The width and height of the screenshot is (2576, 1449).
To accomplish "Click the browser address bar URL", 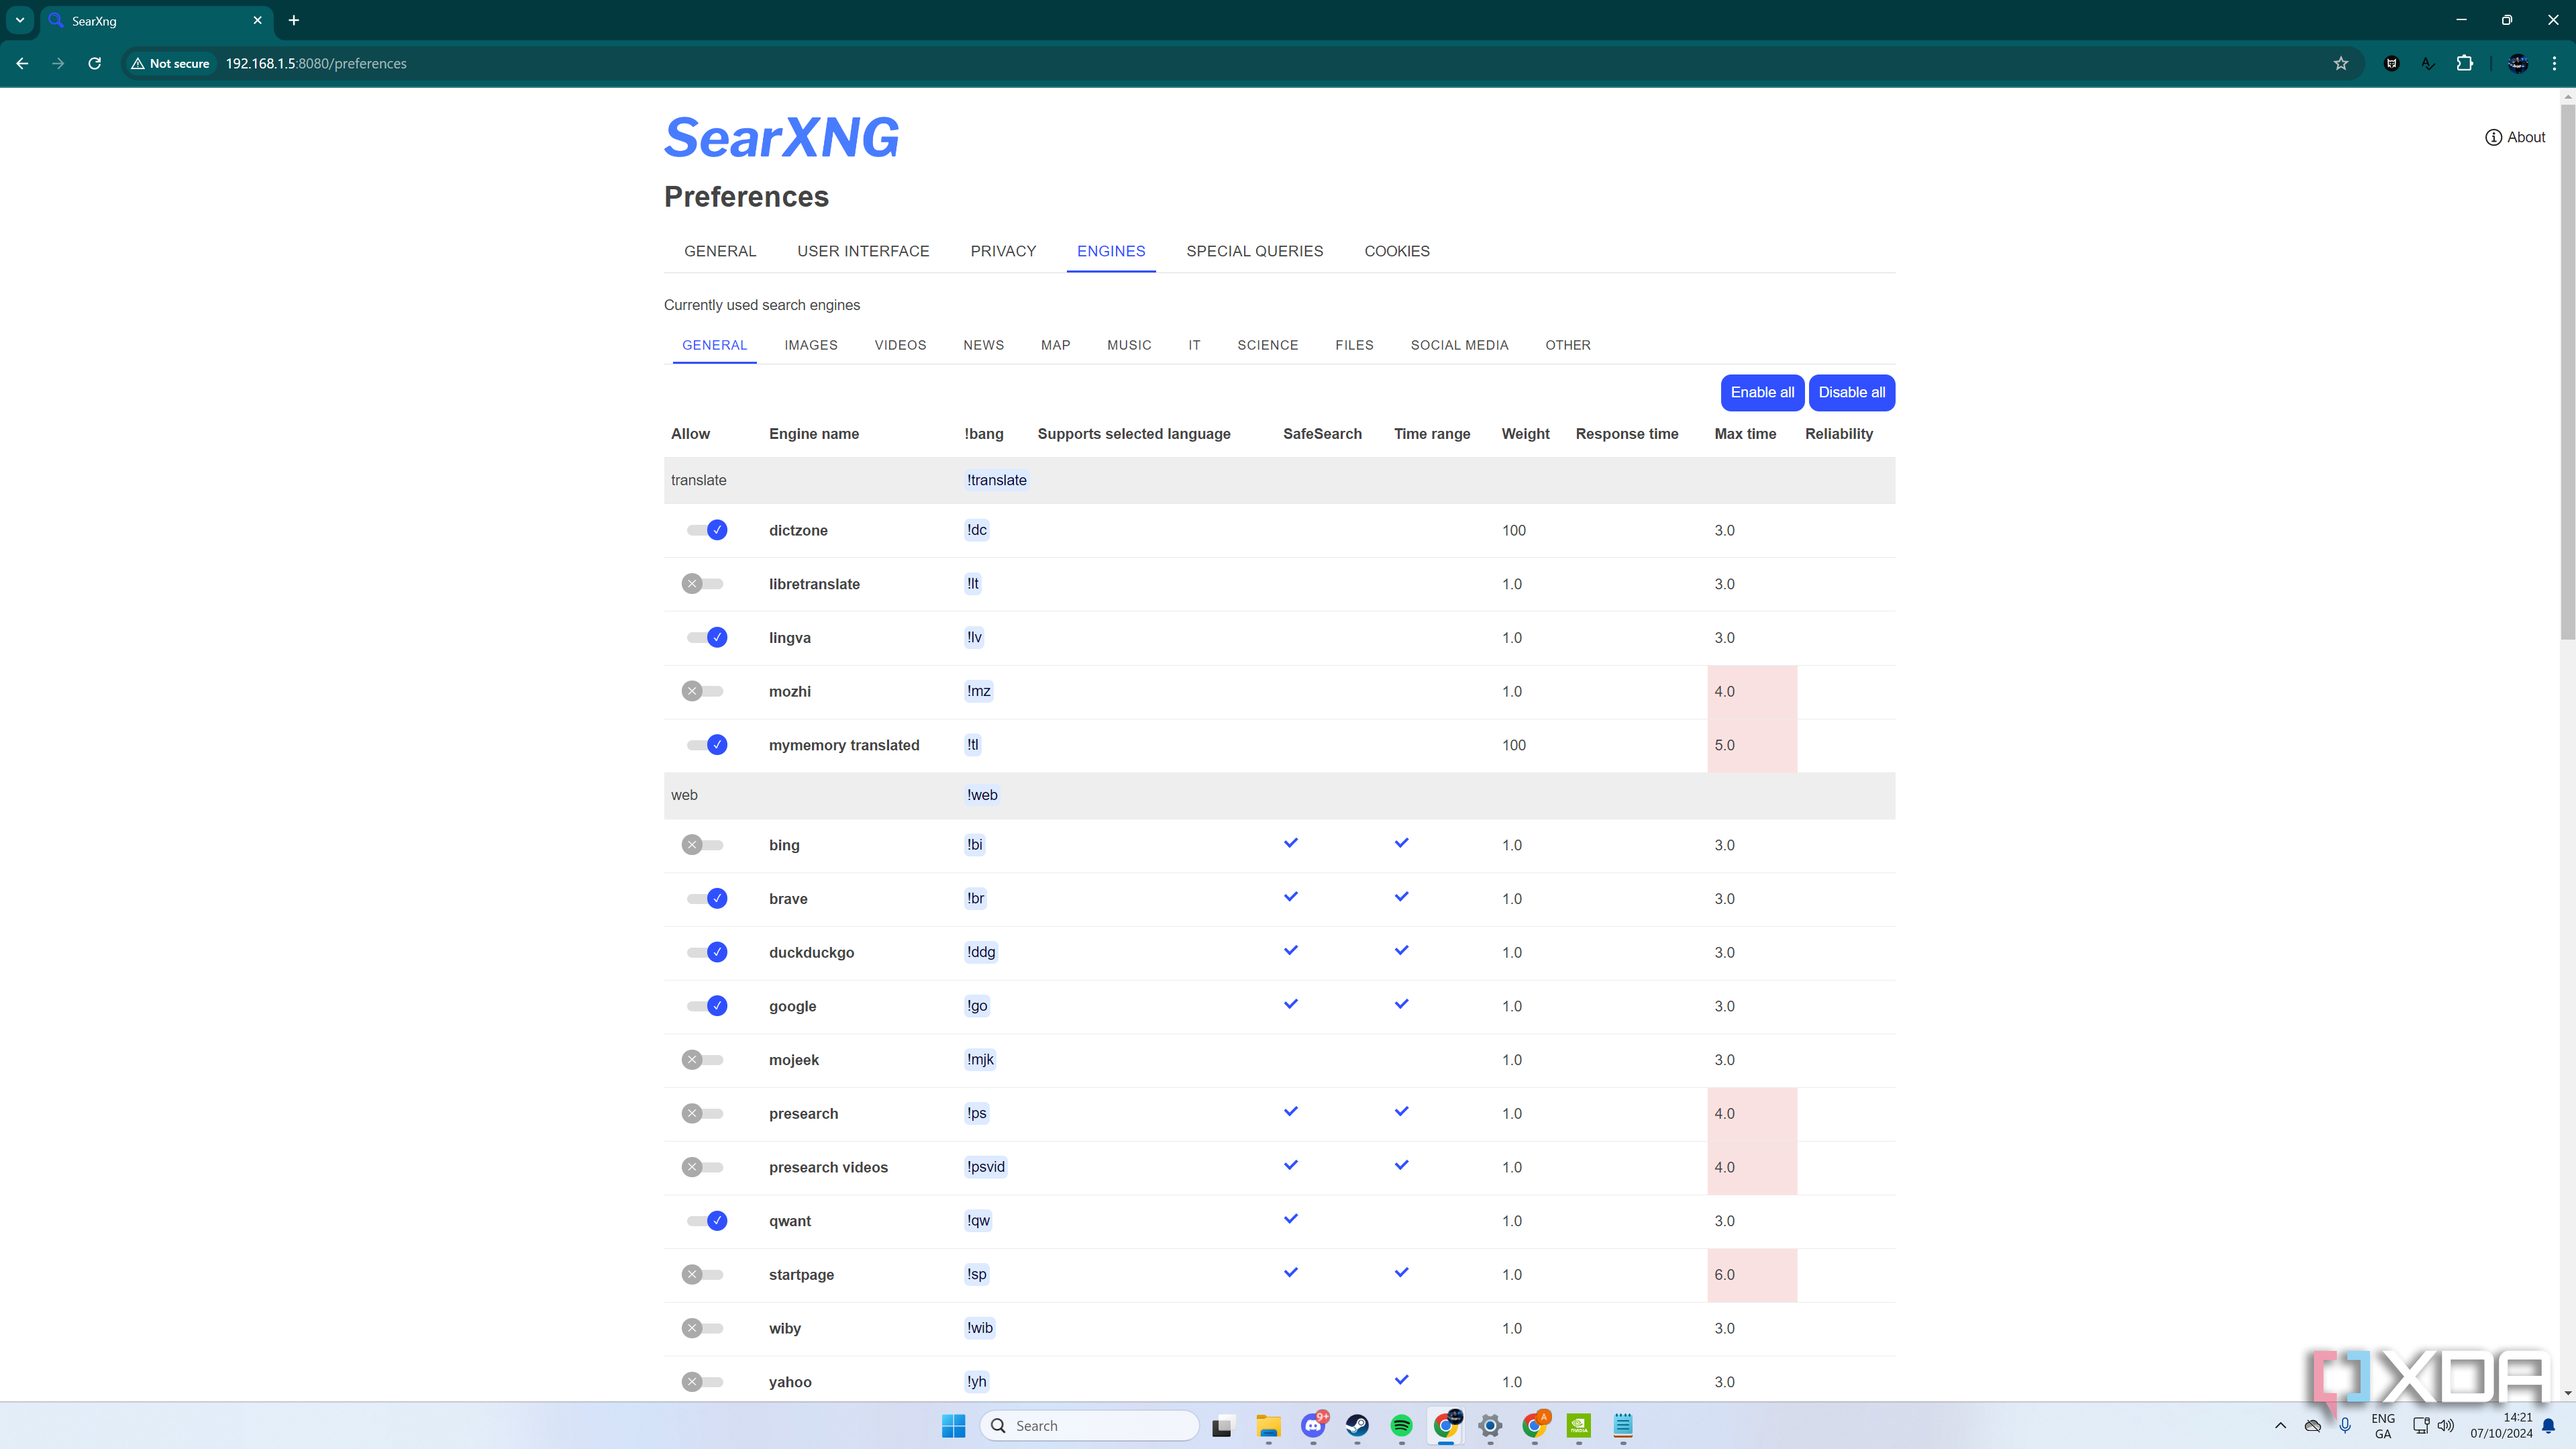I will pos(316,63).
